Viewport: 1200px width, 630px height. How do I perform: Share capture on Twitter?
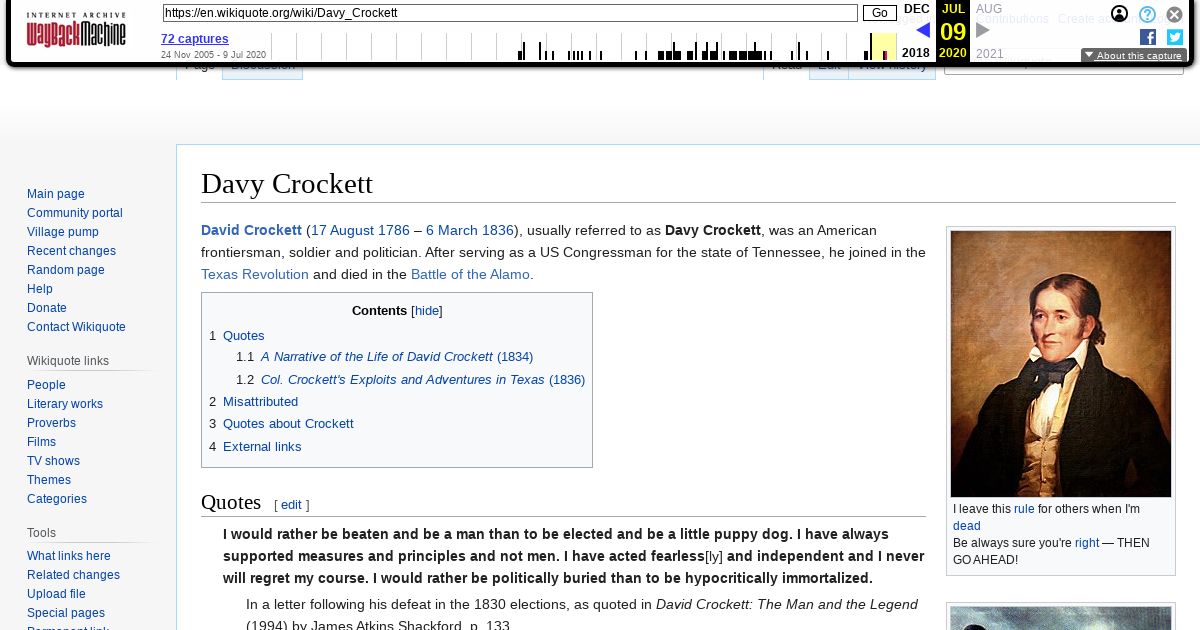click(1175, 37)
